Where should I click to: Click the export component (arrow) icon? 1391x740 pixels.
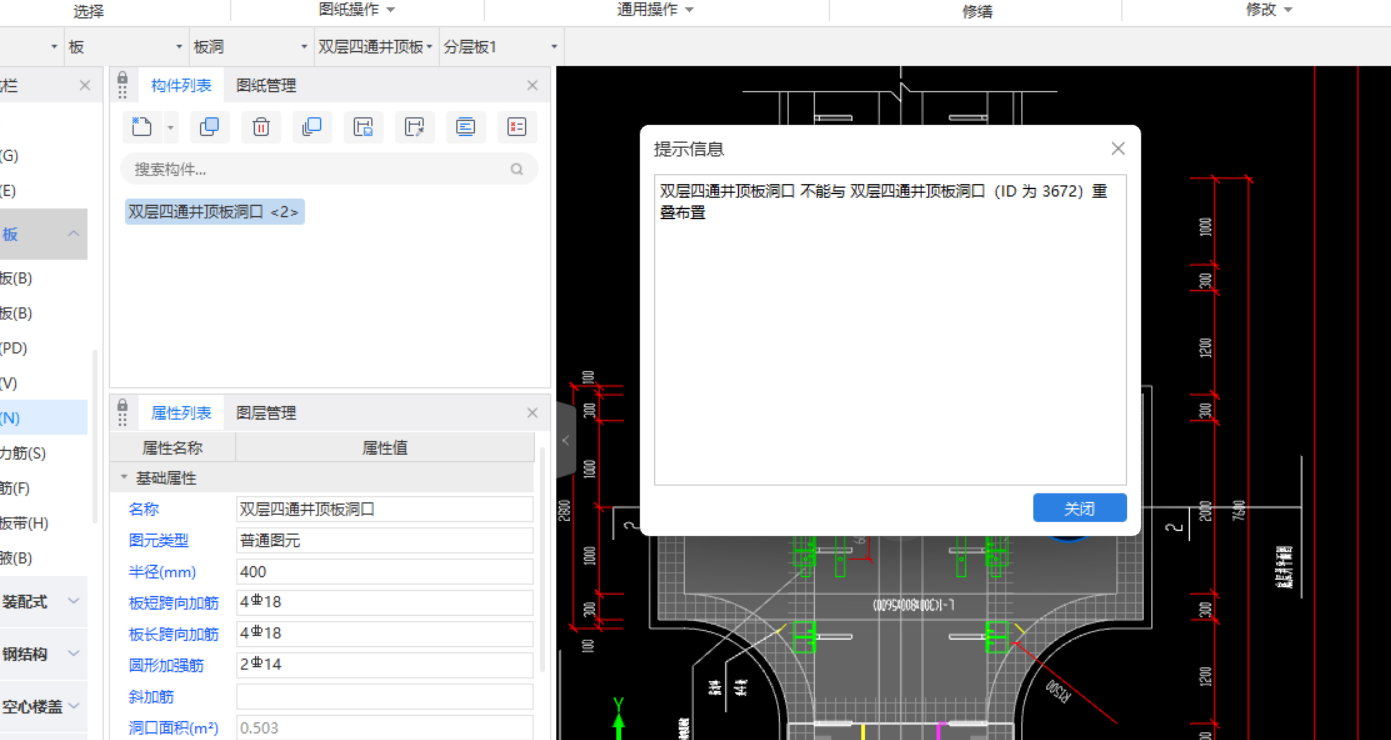pyautogui.click(x=414, y=126)
